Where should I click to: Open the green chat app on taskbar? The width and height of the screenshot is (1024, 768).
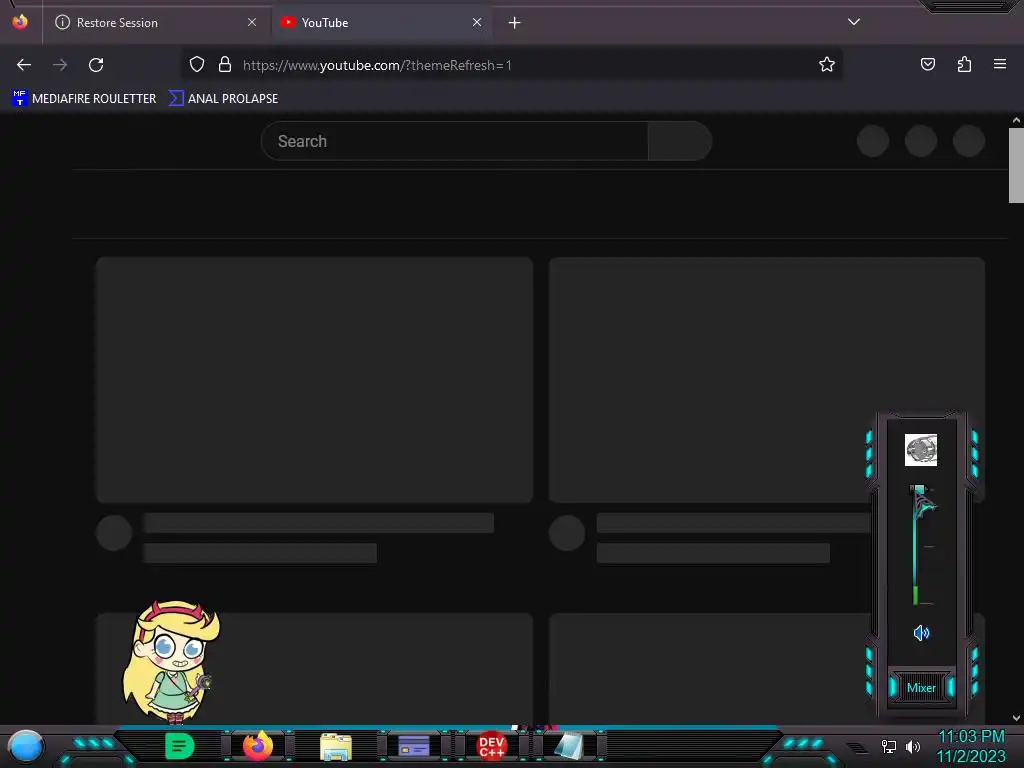pyautogui.click(x=179, y=746)
